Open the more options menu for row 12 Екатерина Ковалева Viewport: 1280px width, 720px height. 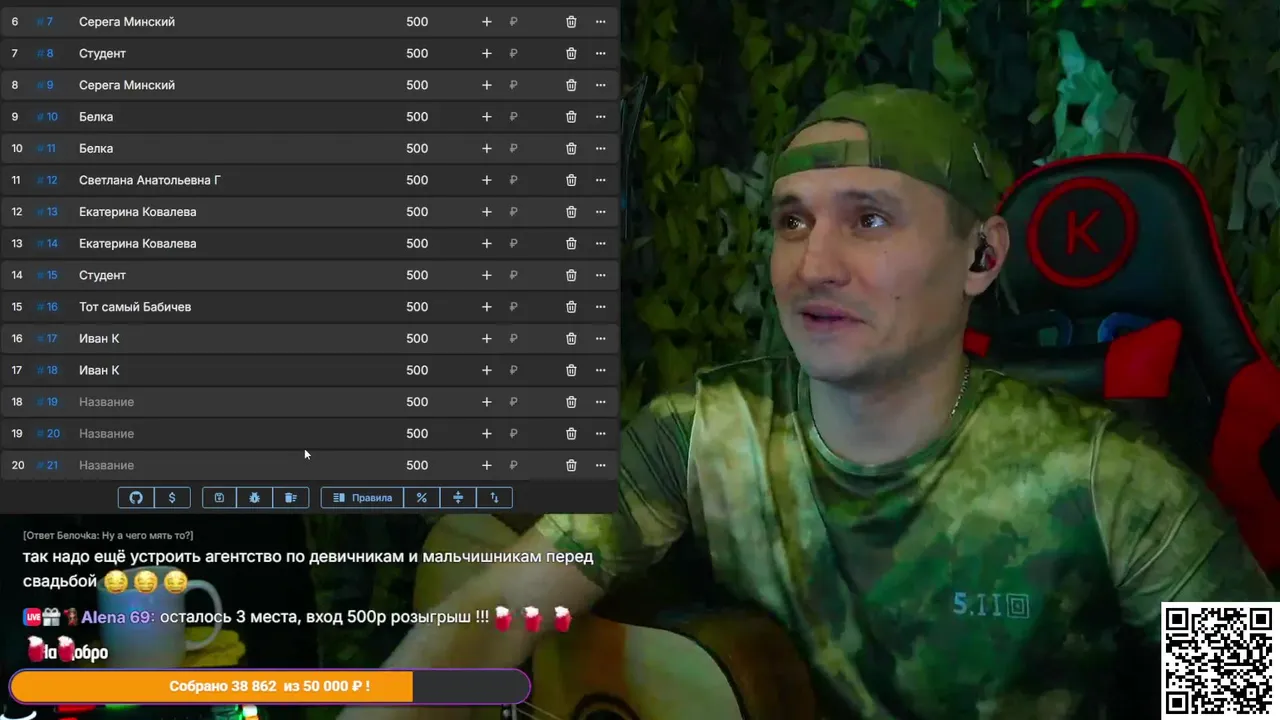(601, 212)
